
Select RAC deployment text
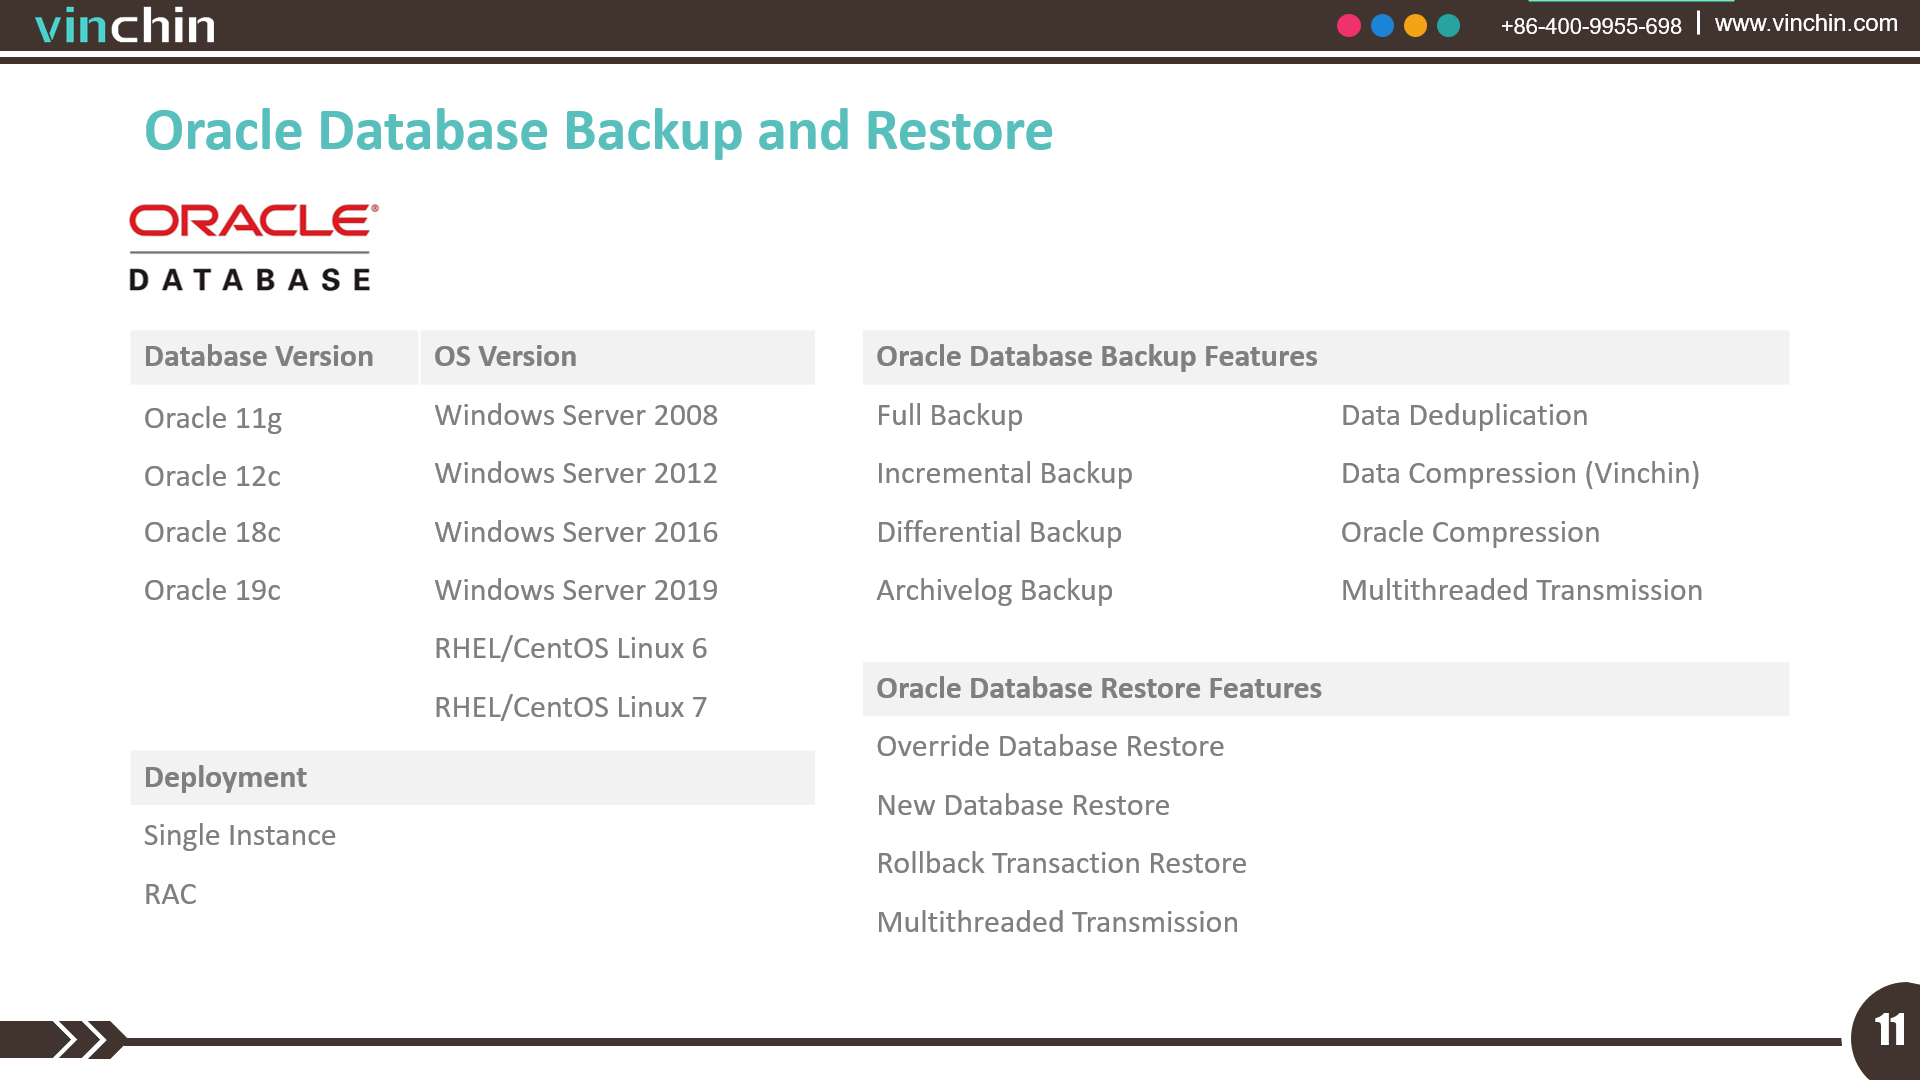point(170,894)
